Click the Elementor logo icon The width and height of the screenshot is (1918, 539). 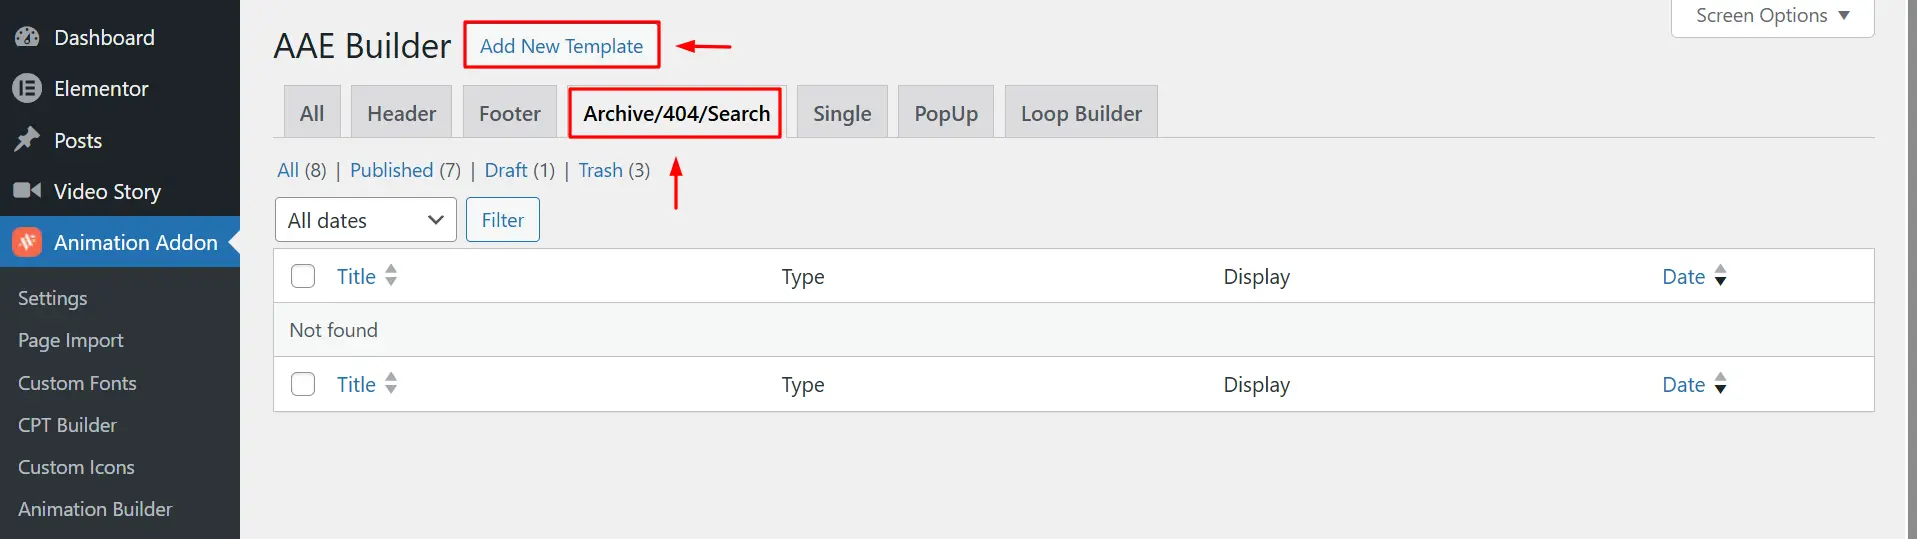pyautogui.click(x=27, y=89)
